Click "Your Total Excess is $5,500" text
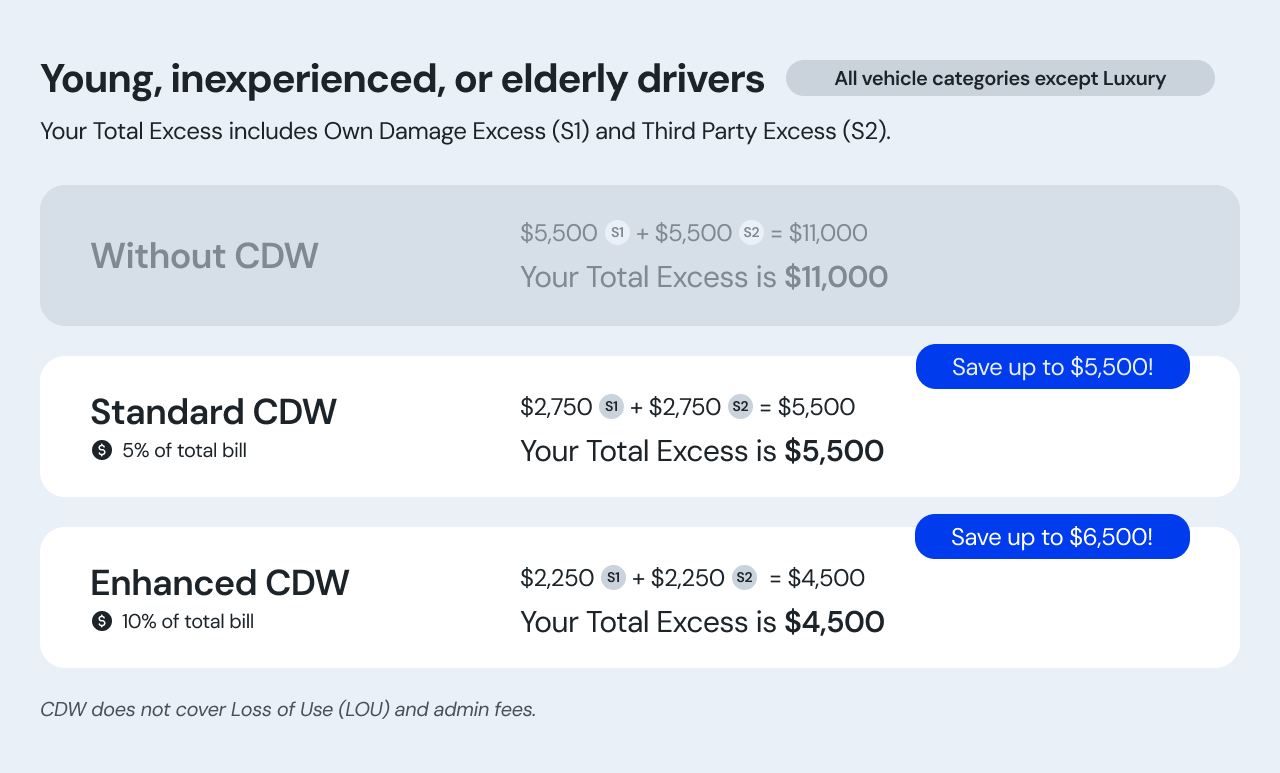 point(702,451)
